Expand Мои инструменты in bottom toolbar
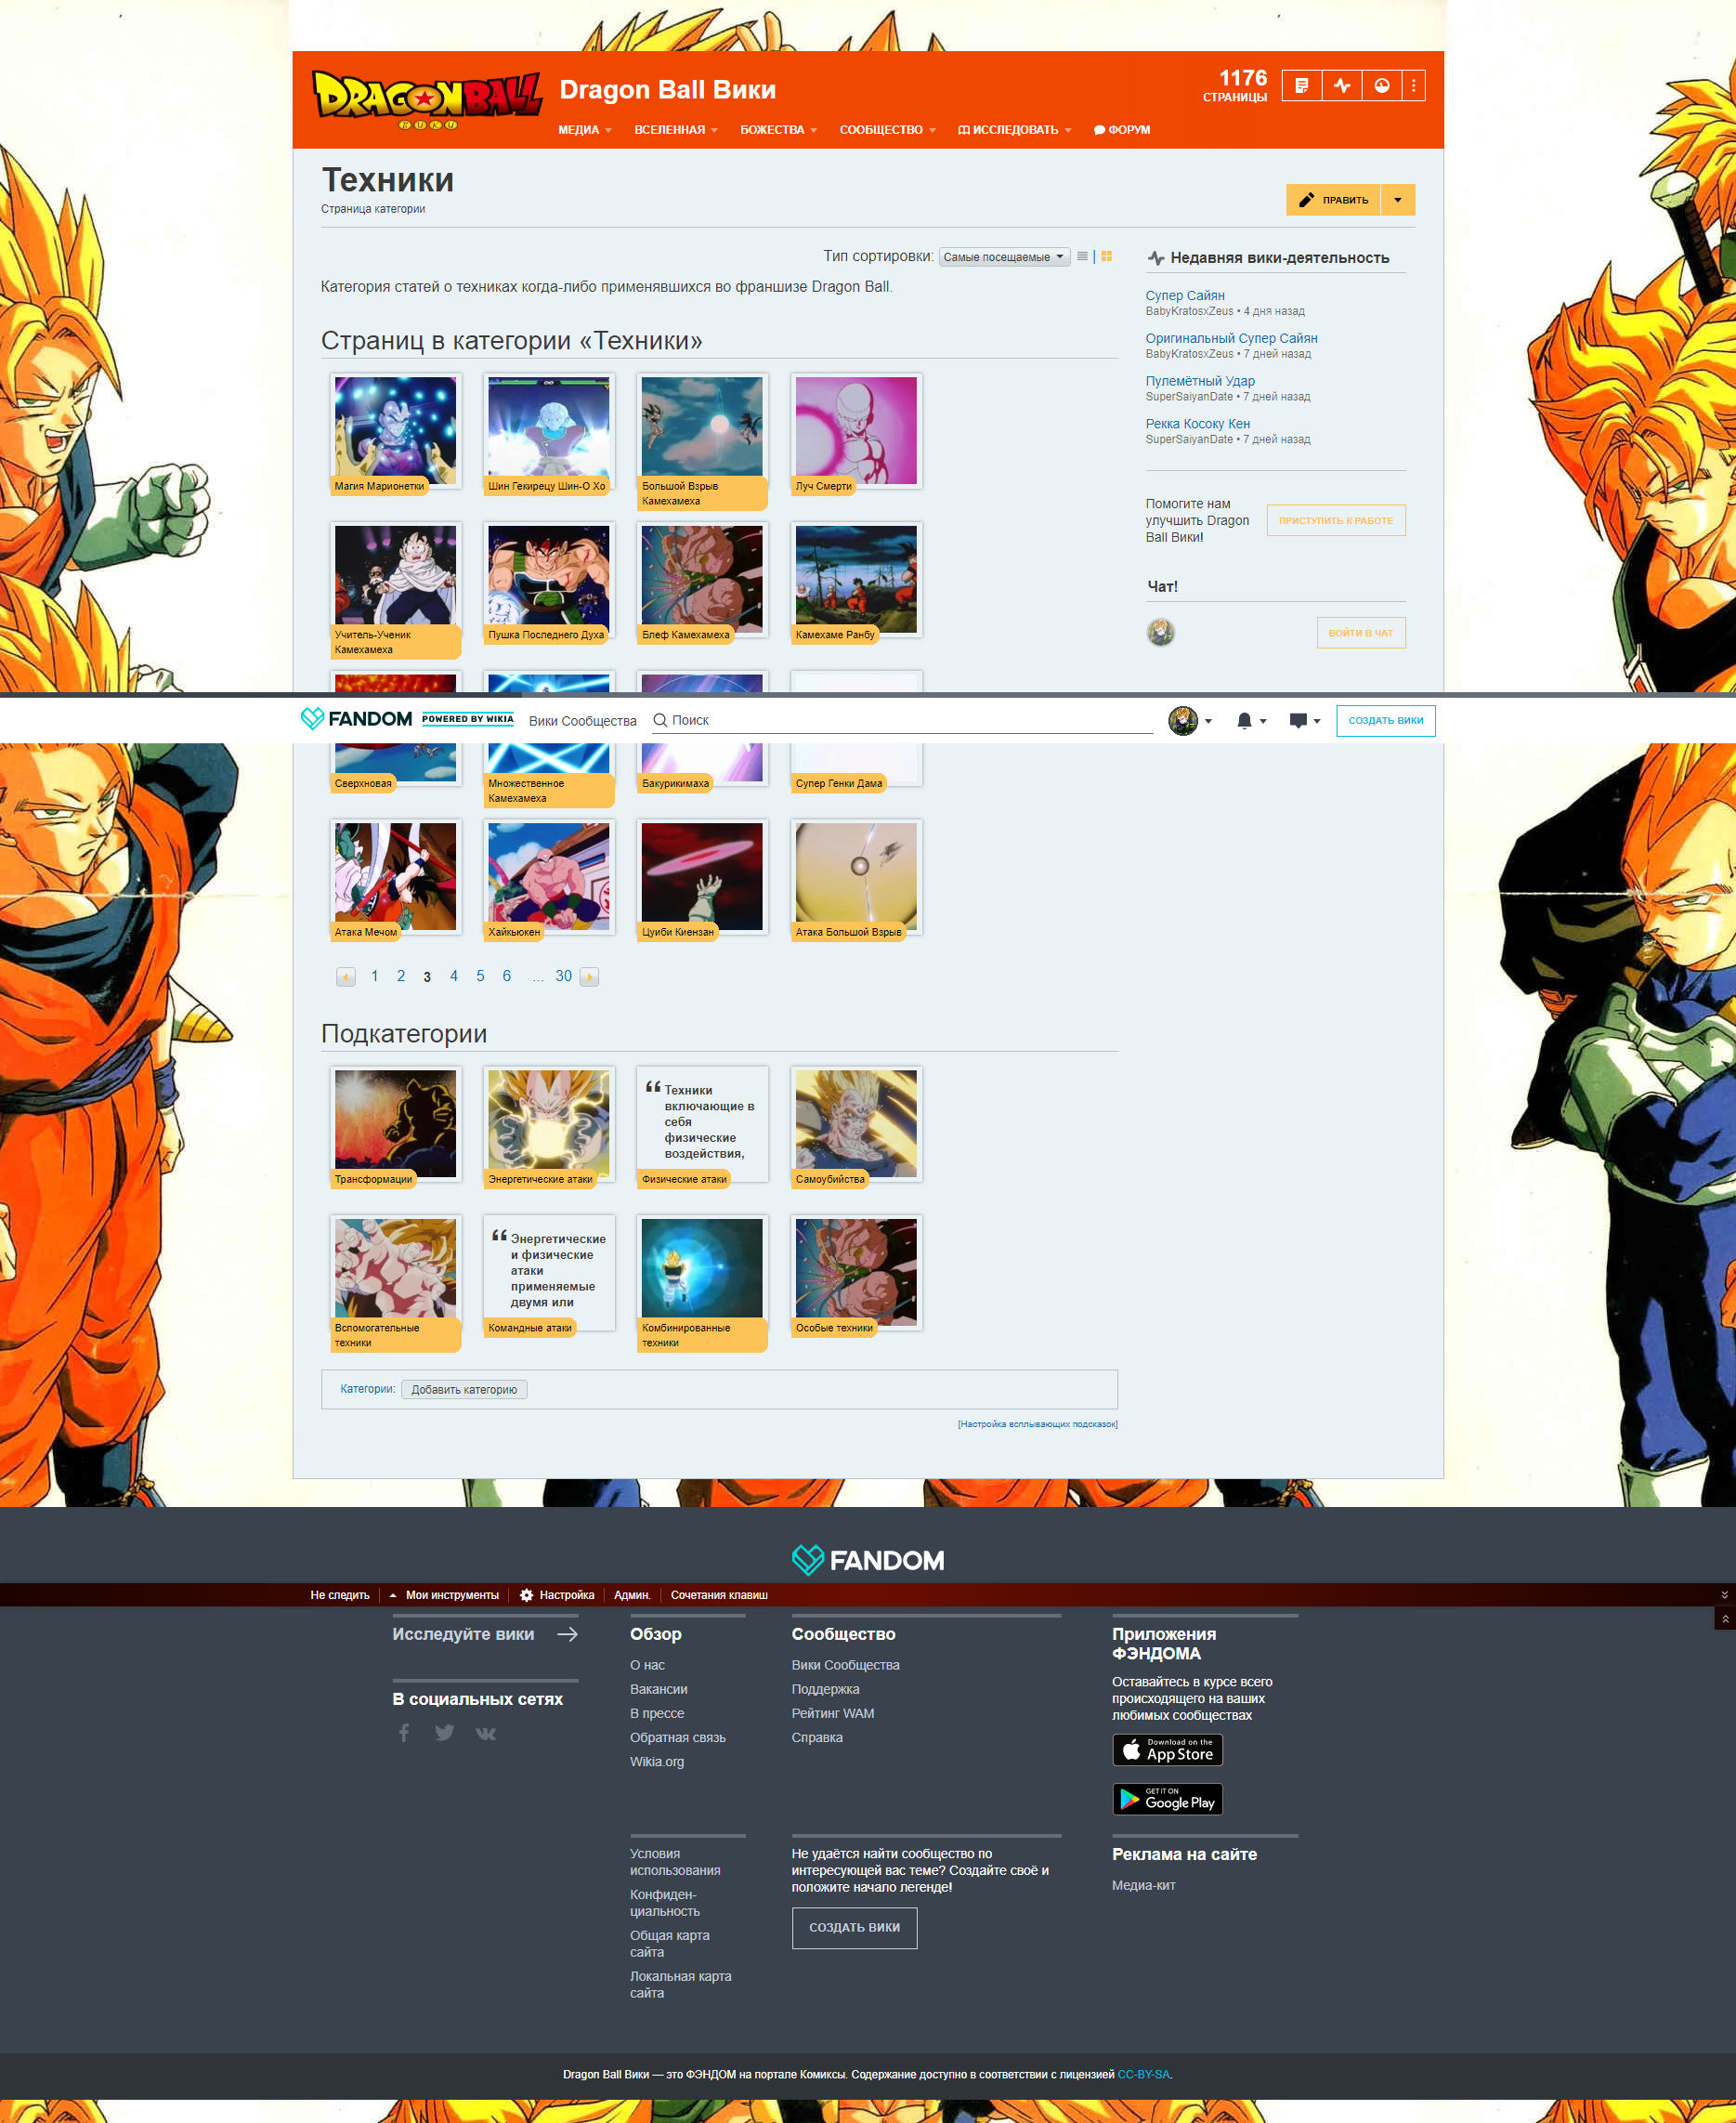 [444, 1595]
